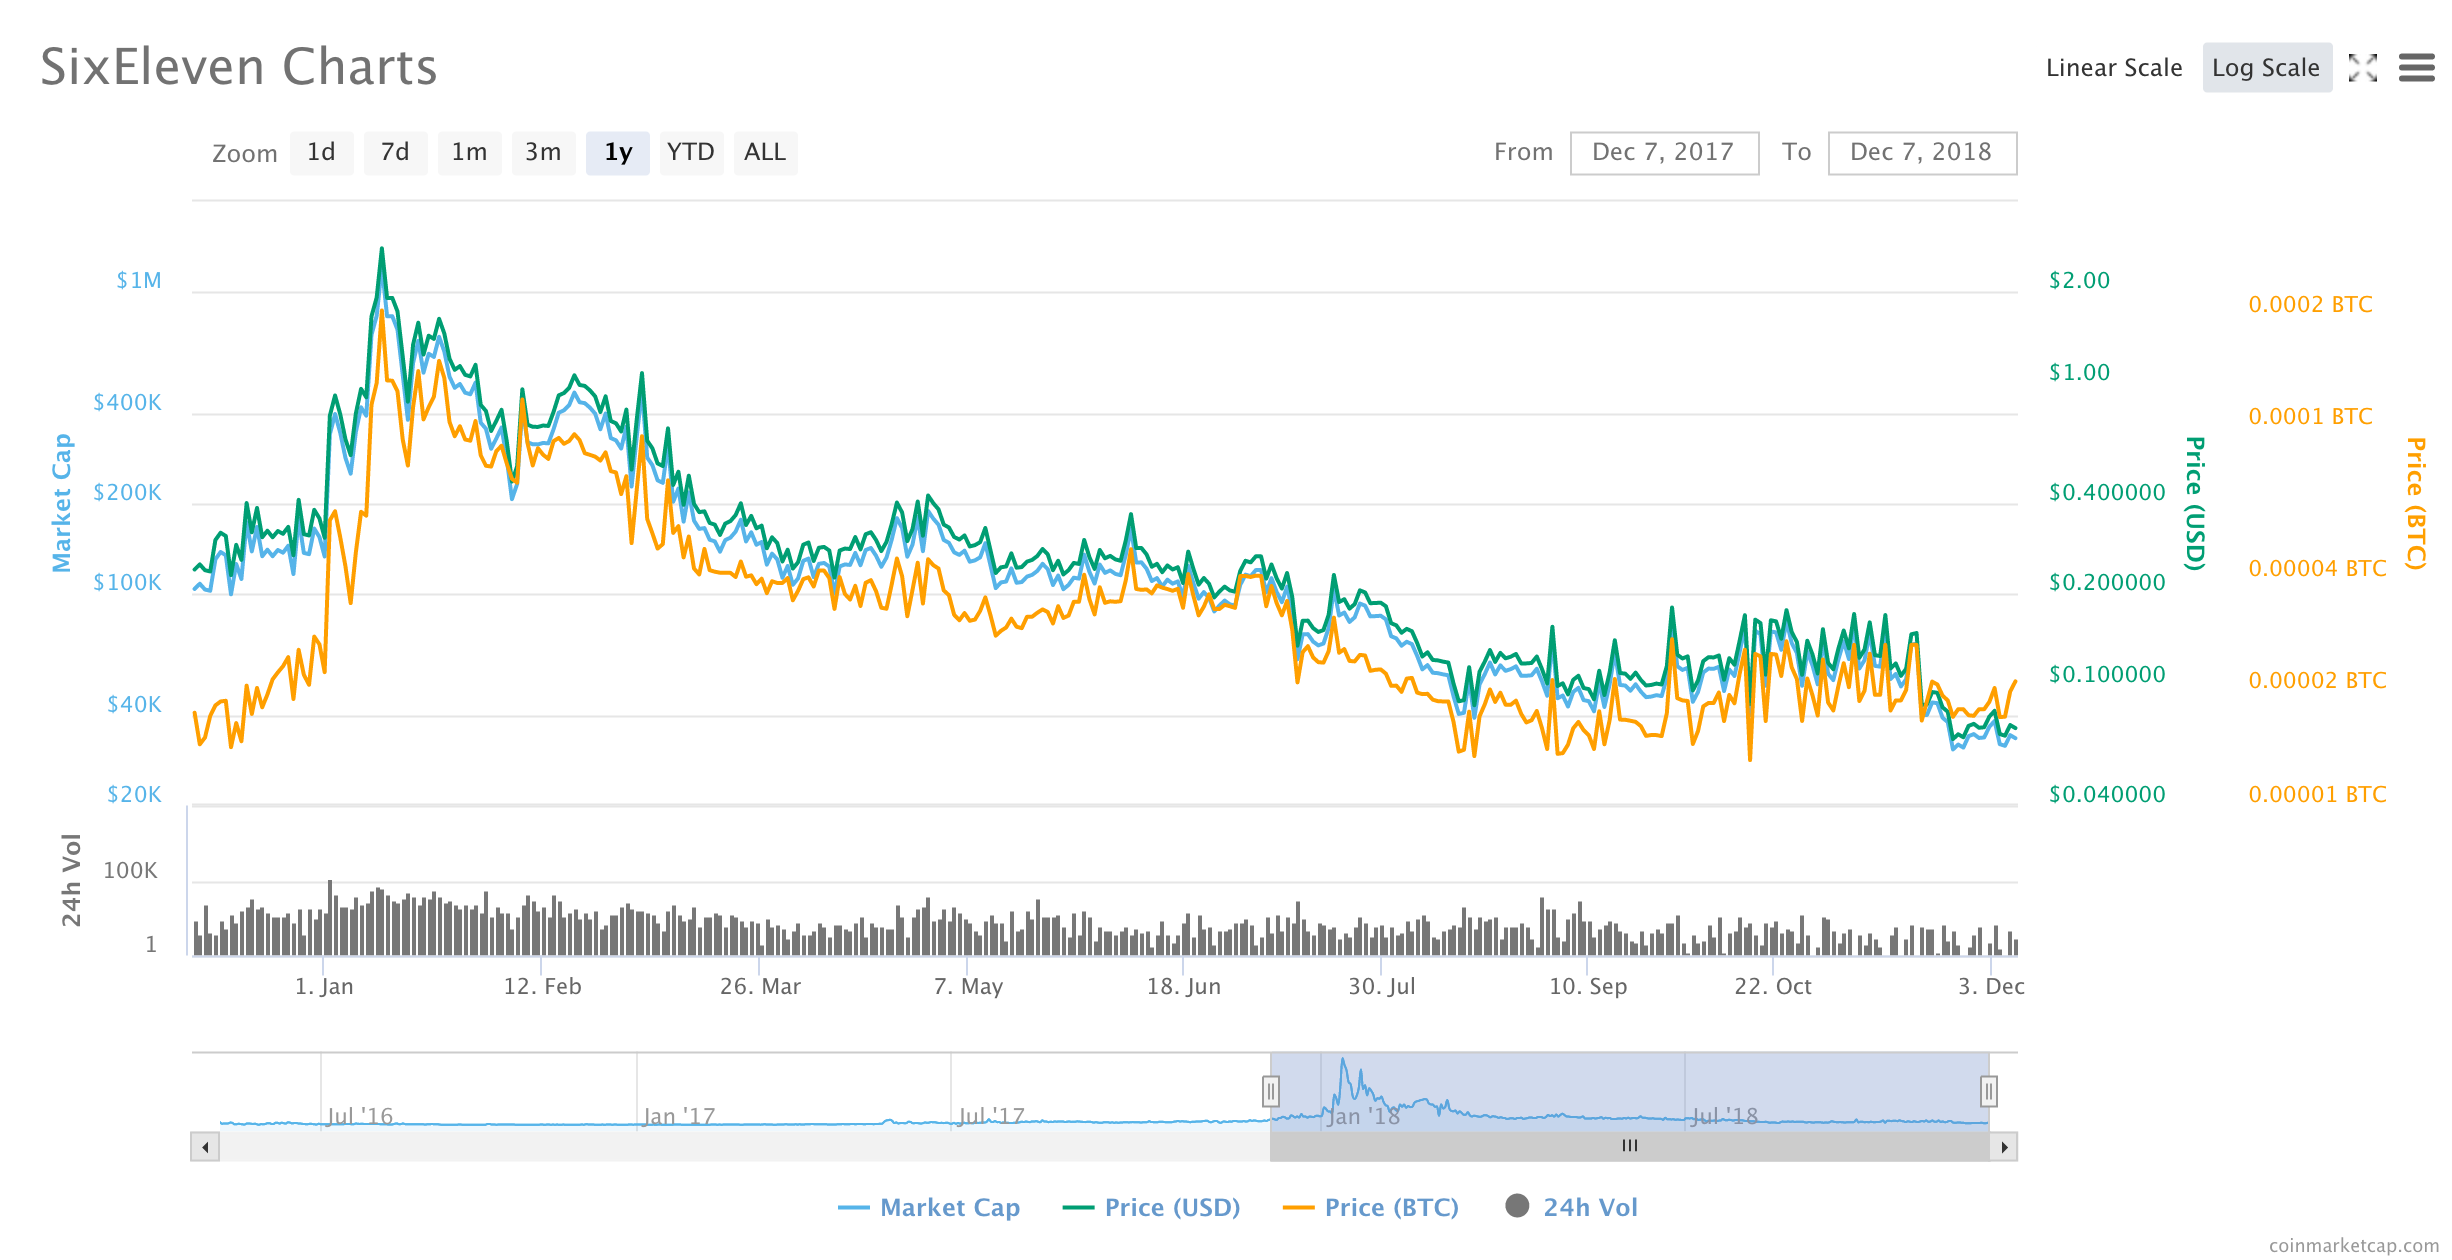
Task: Click the Price (BTC) vertical axis title
Action: click(x=2415, y=504)
